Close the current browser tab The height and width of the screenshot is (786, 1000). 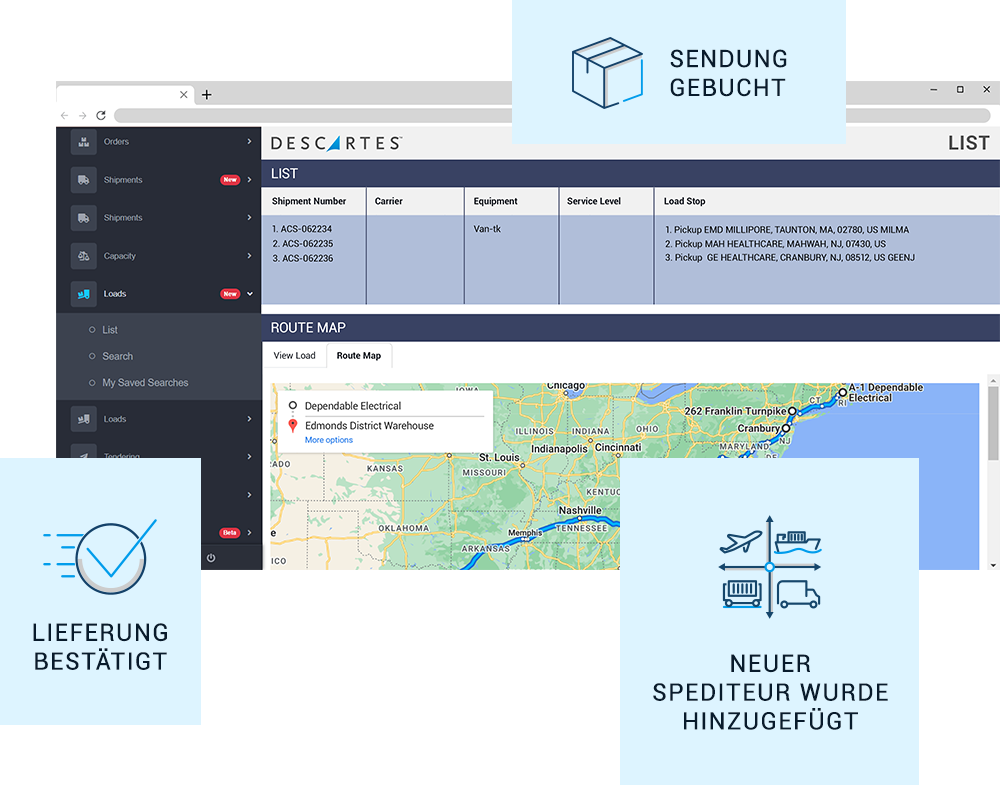[x=184, y=94]
